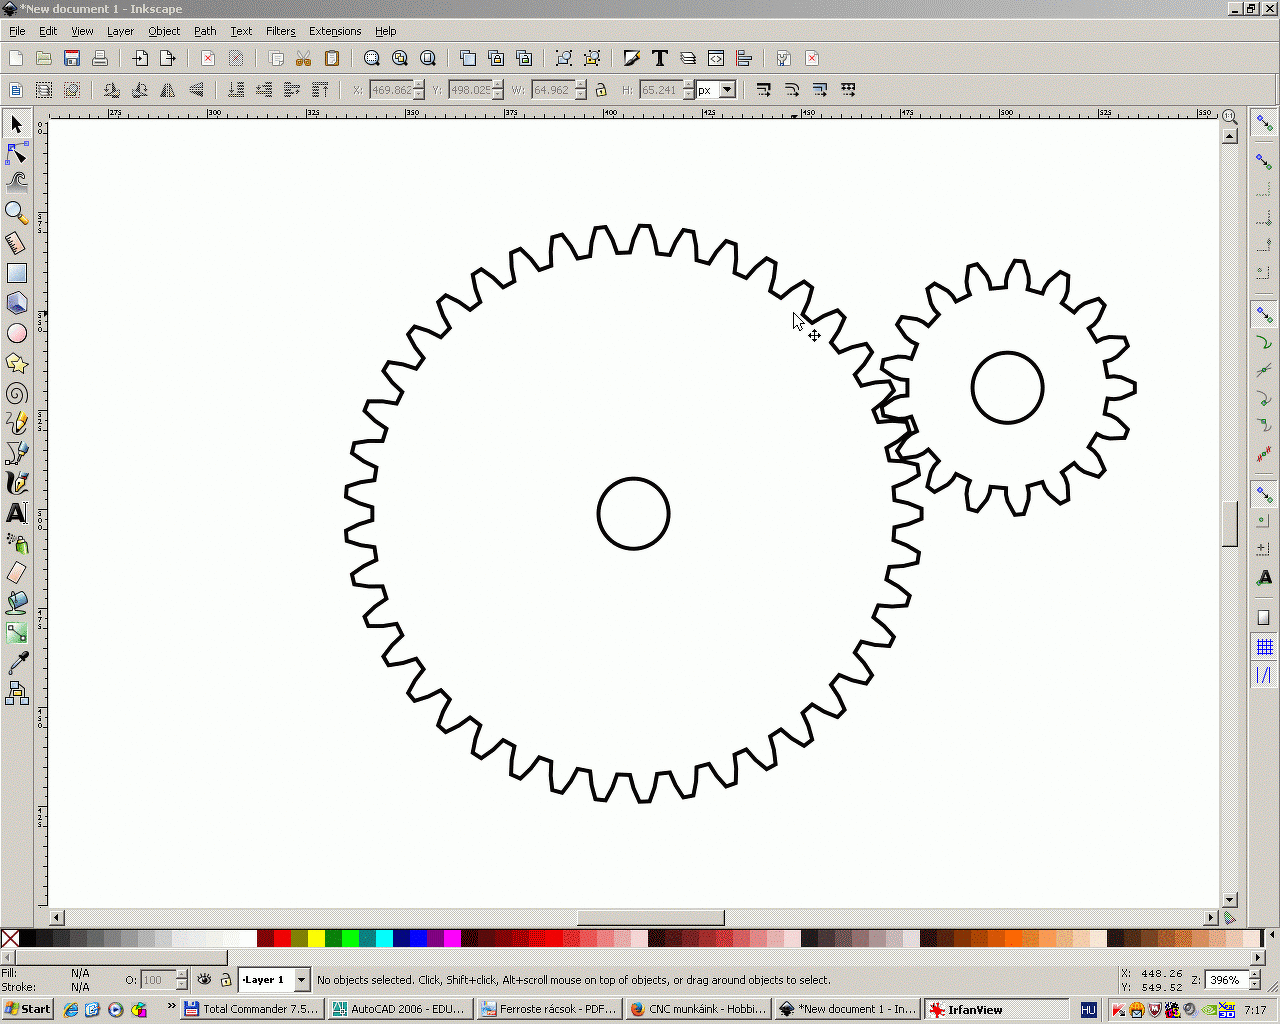This screenshot has height=1024, width=1280.
Task: Open the Filters menu
Action: click(281, 31)
